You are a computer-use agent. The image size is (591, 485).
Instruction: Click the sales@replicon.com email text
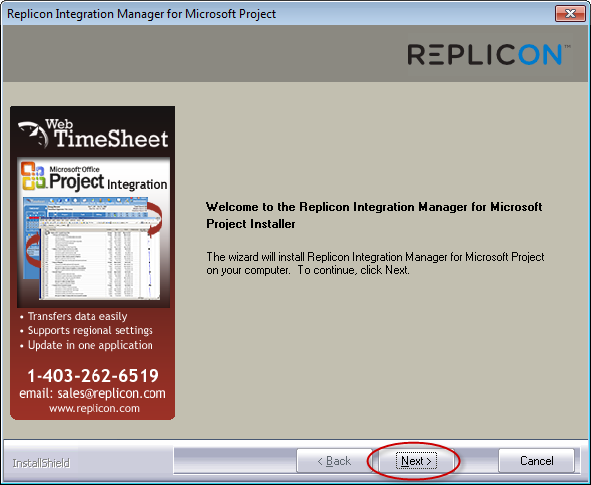click(x=111, y=393)
